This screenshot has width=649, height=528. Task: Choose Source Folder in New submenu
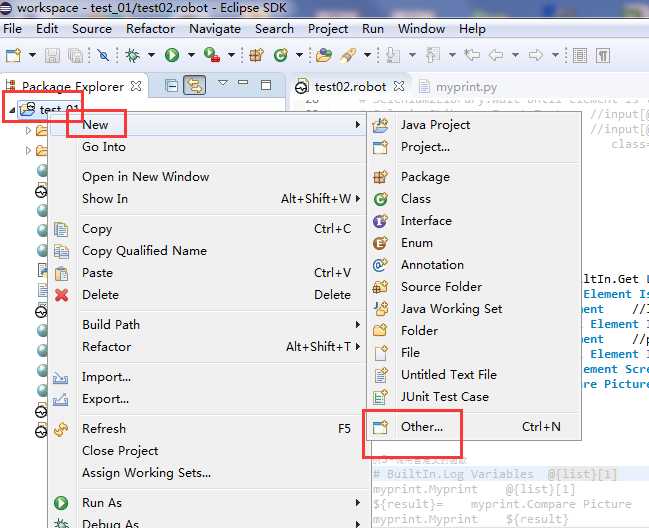474,286
